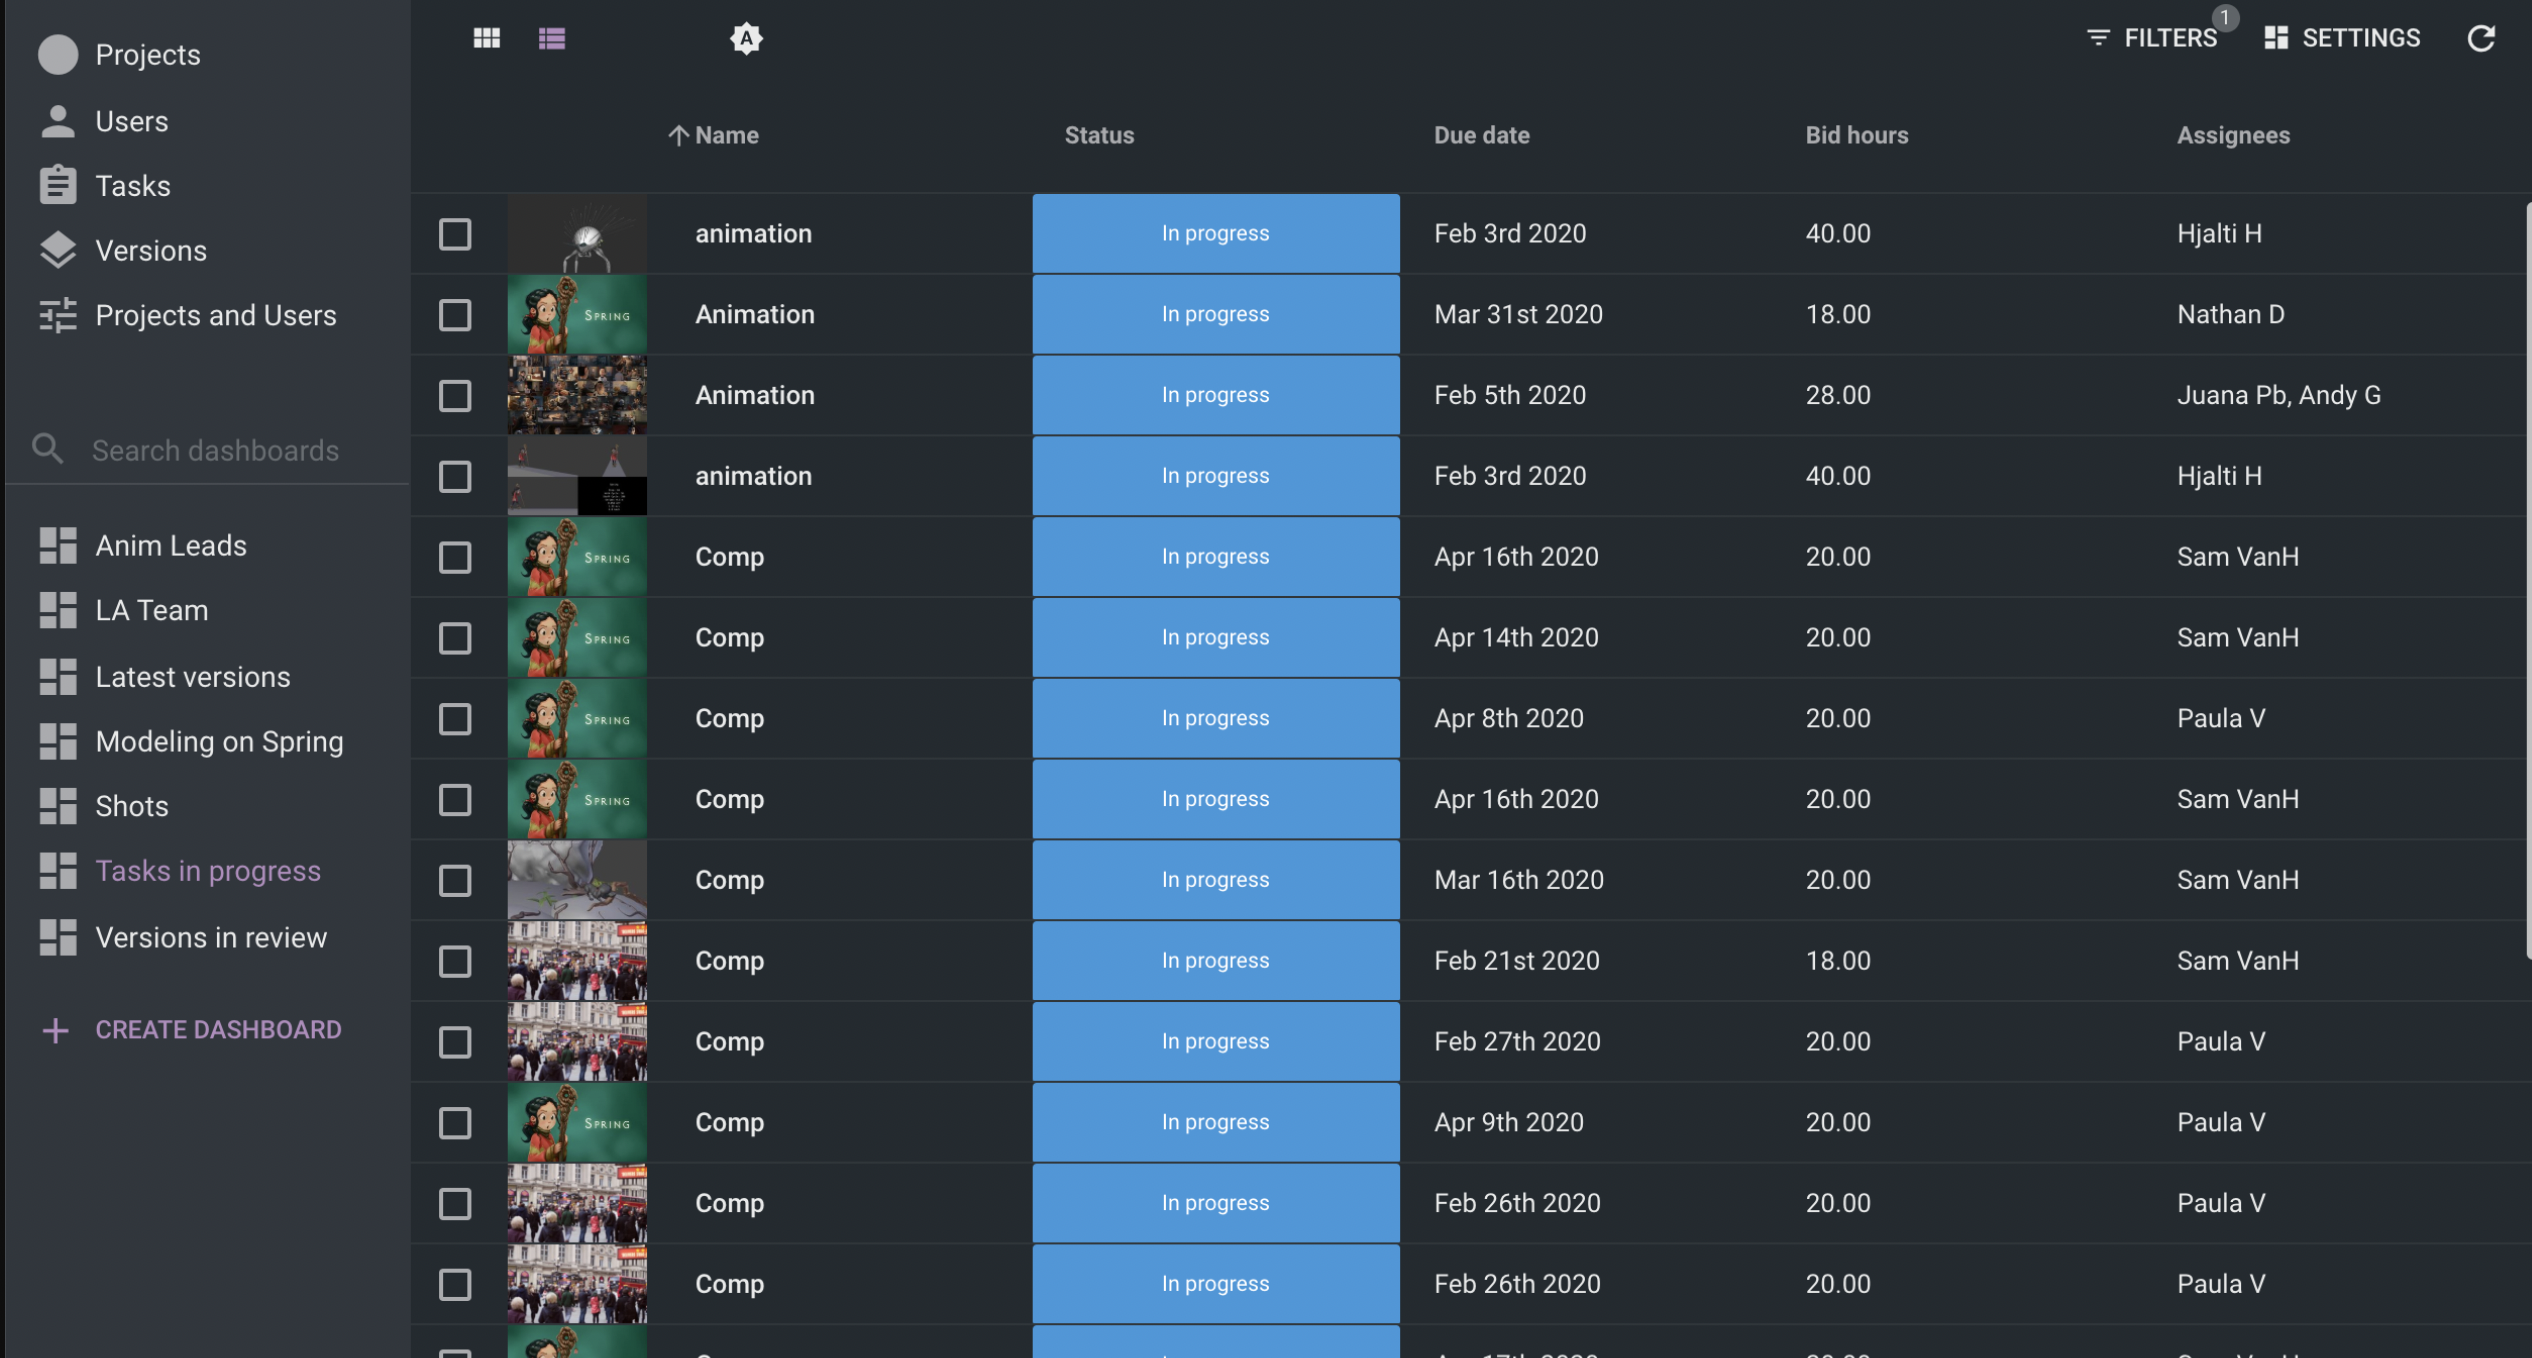This screenshot has width=2532, height=1358.
Task: Switch to the Versions in review dashboard
Action: coord(211,937)
